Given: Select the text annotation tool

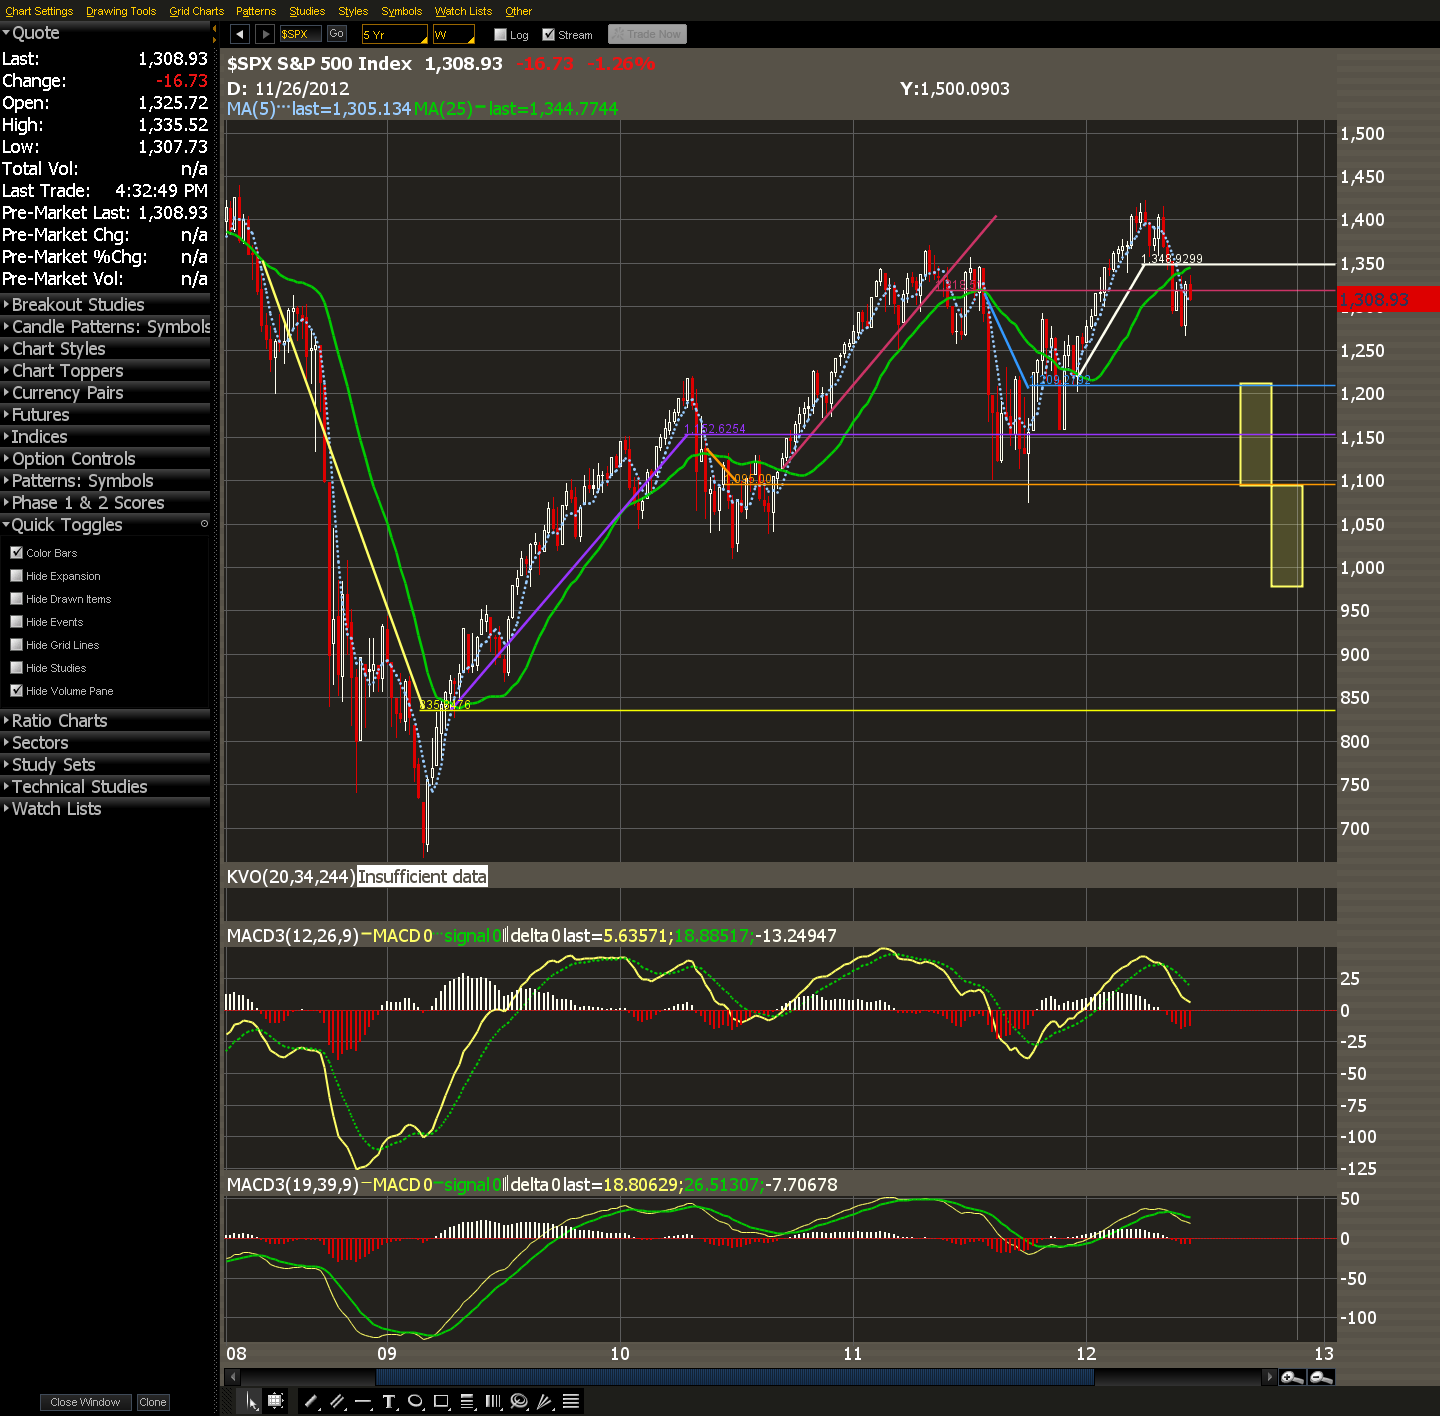Looking at the screenshot, I should tap(390, 1402).
